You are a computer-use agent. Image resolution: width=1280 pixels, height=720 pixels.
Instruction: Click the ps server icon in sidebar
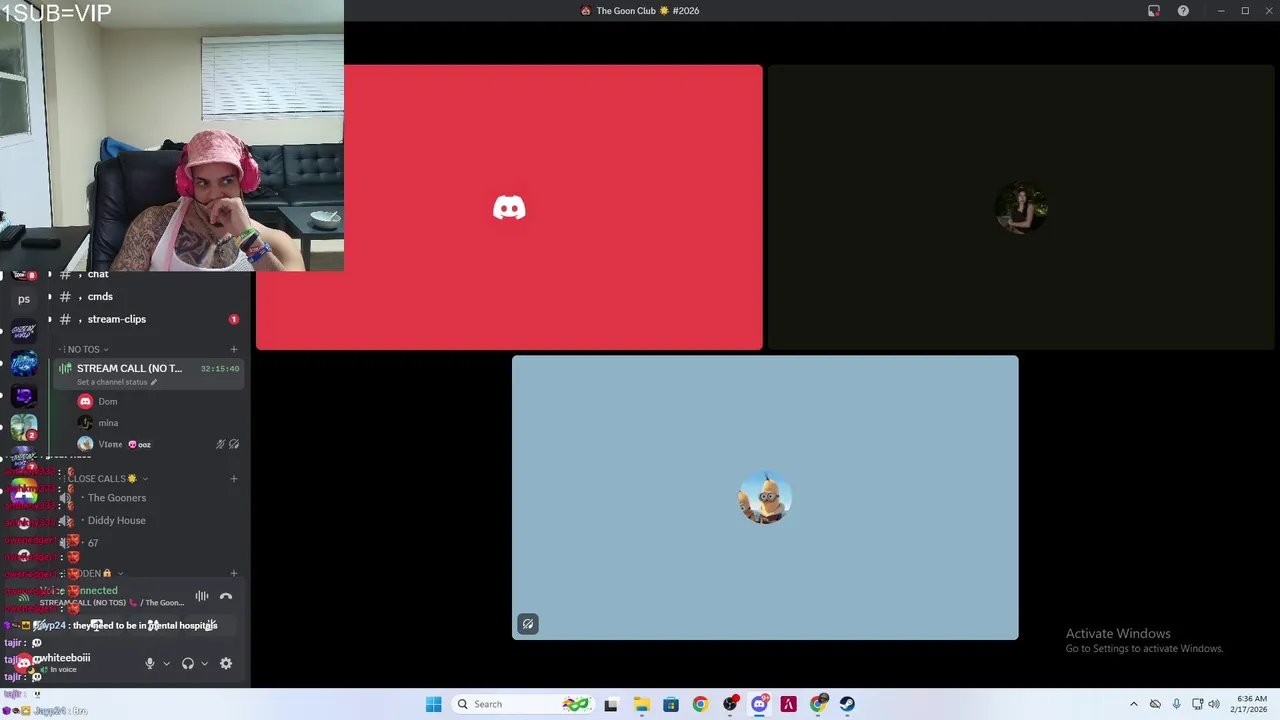point(24,299)
